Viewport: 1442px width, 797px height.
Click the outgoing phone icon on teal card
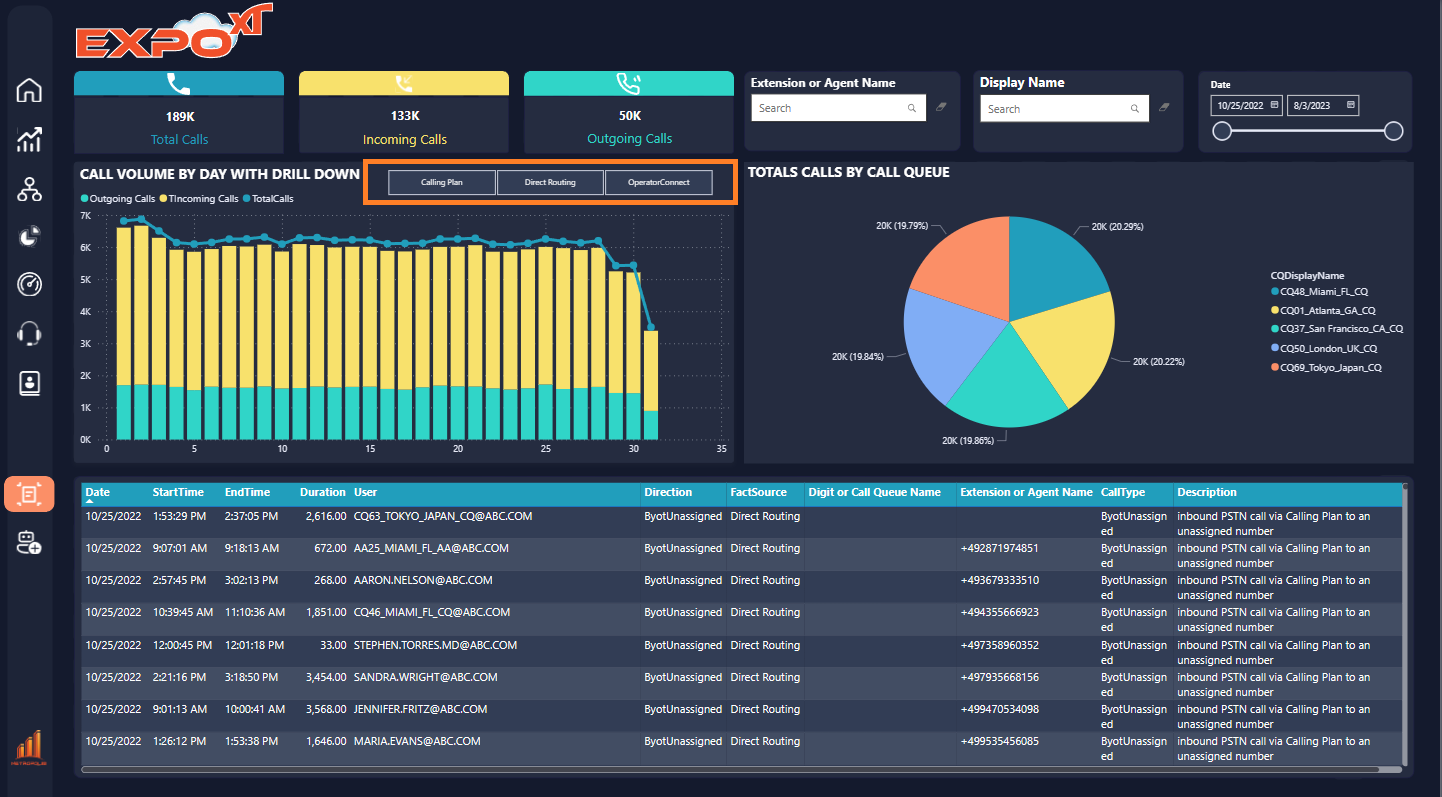pos(629,84)
